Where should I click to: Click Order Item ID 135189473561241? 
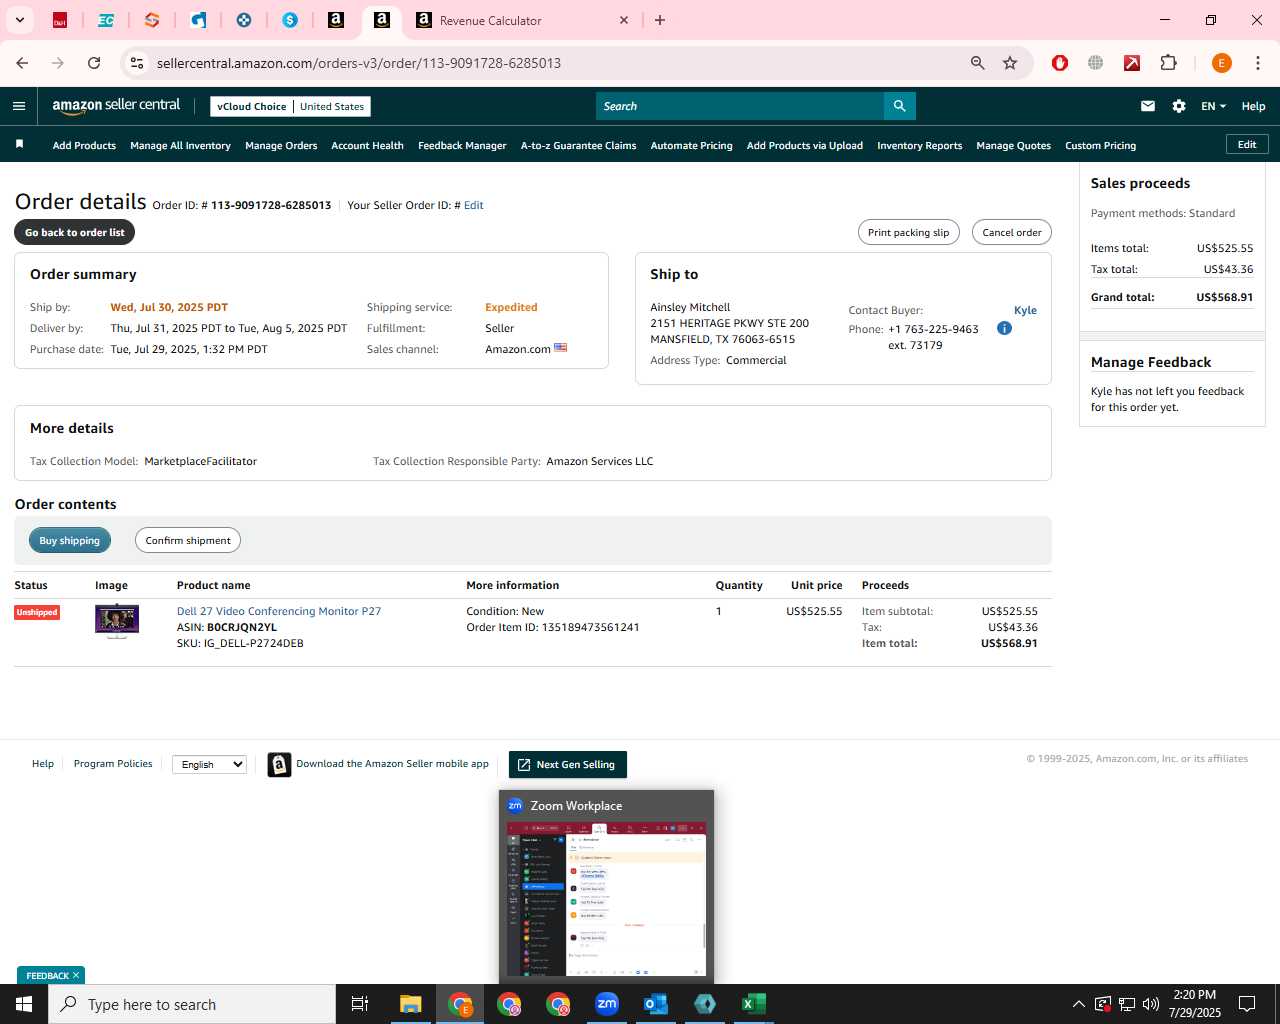553,627
